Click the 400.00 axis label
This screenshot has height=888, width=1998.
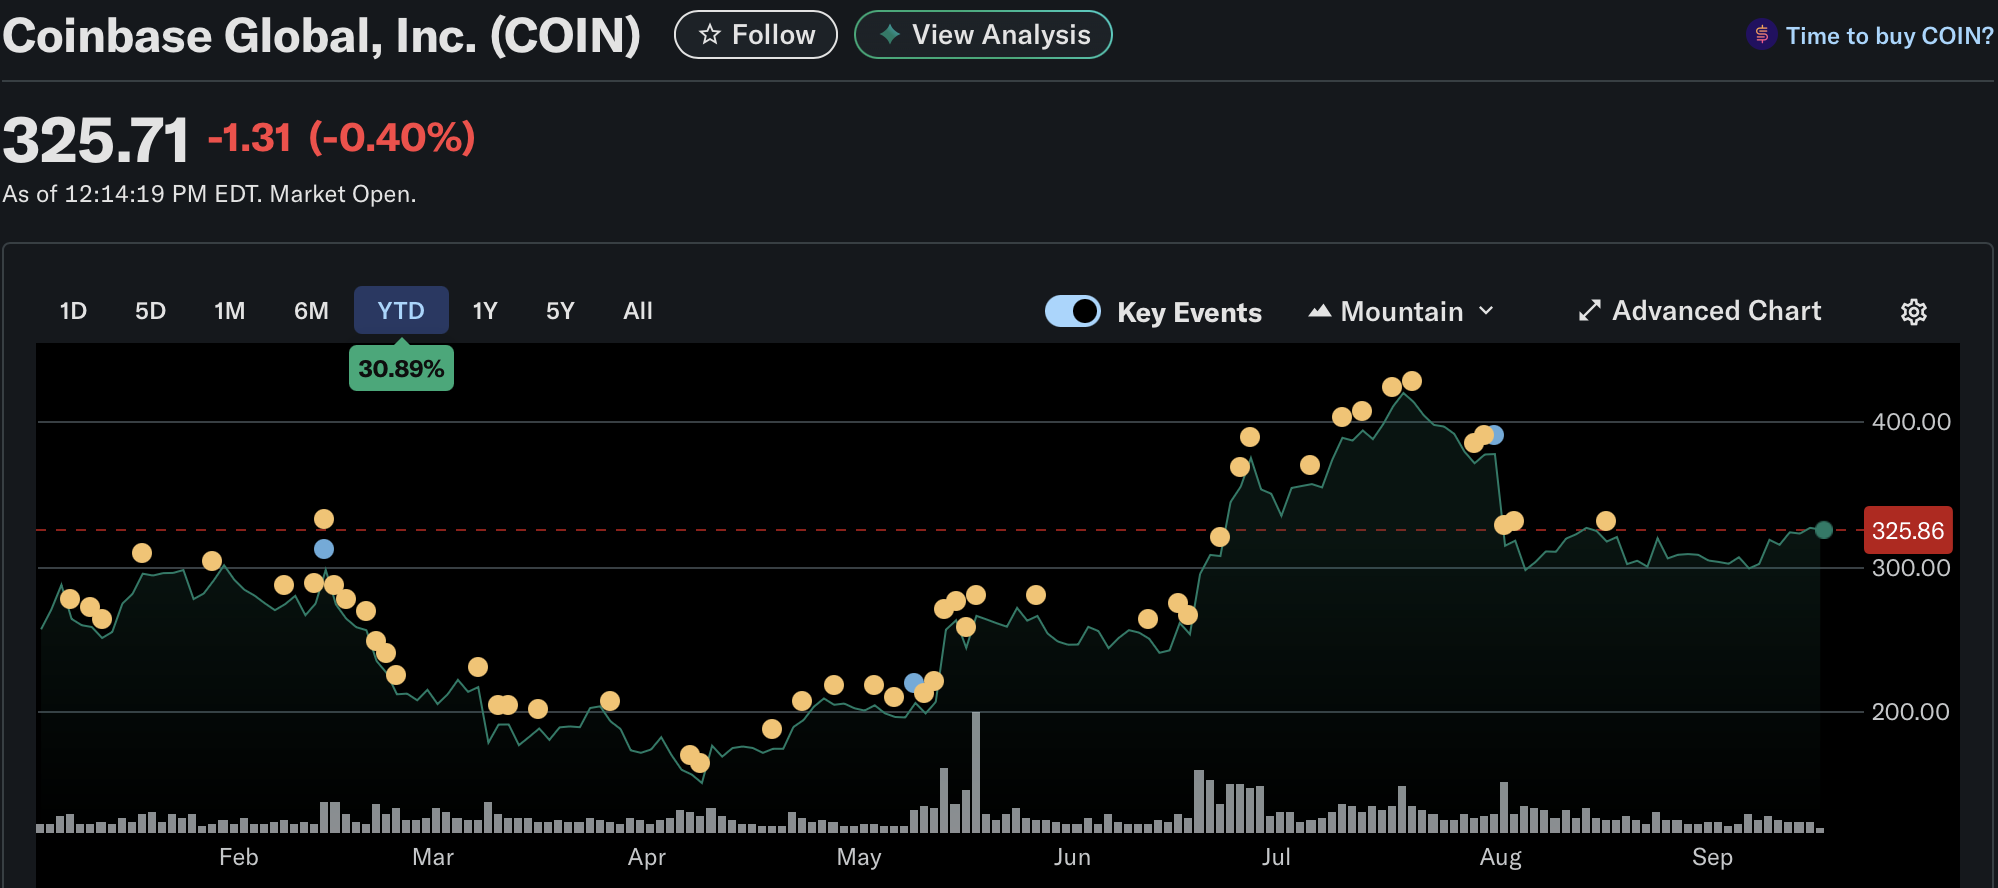pyautogui.click(x=1911, y=422)
